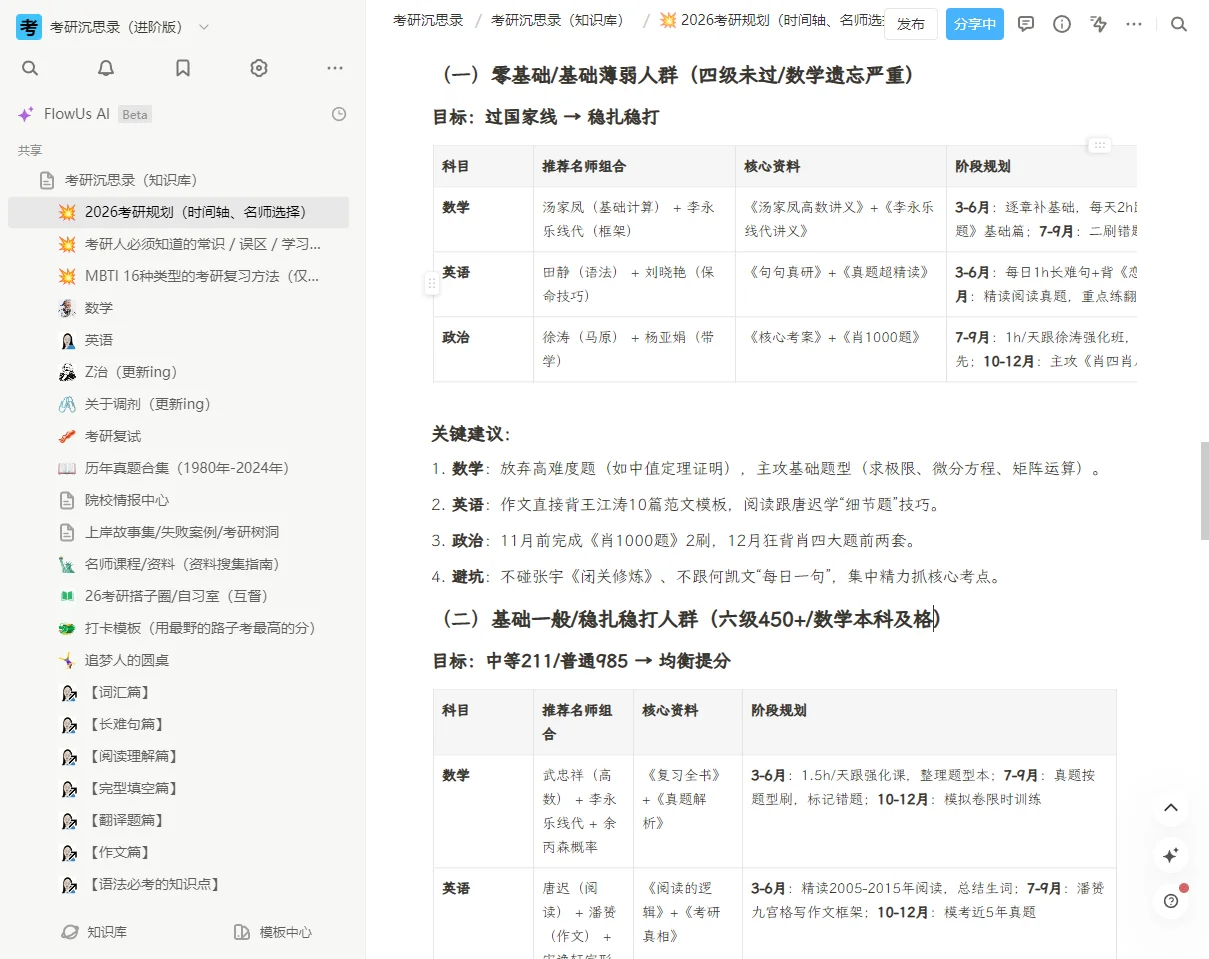Click table cell 《复习全书》+《真题解析》
Image resolution: width=1209 pixels, height=959 pixels.
click(x=688, y=811)
